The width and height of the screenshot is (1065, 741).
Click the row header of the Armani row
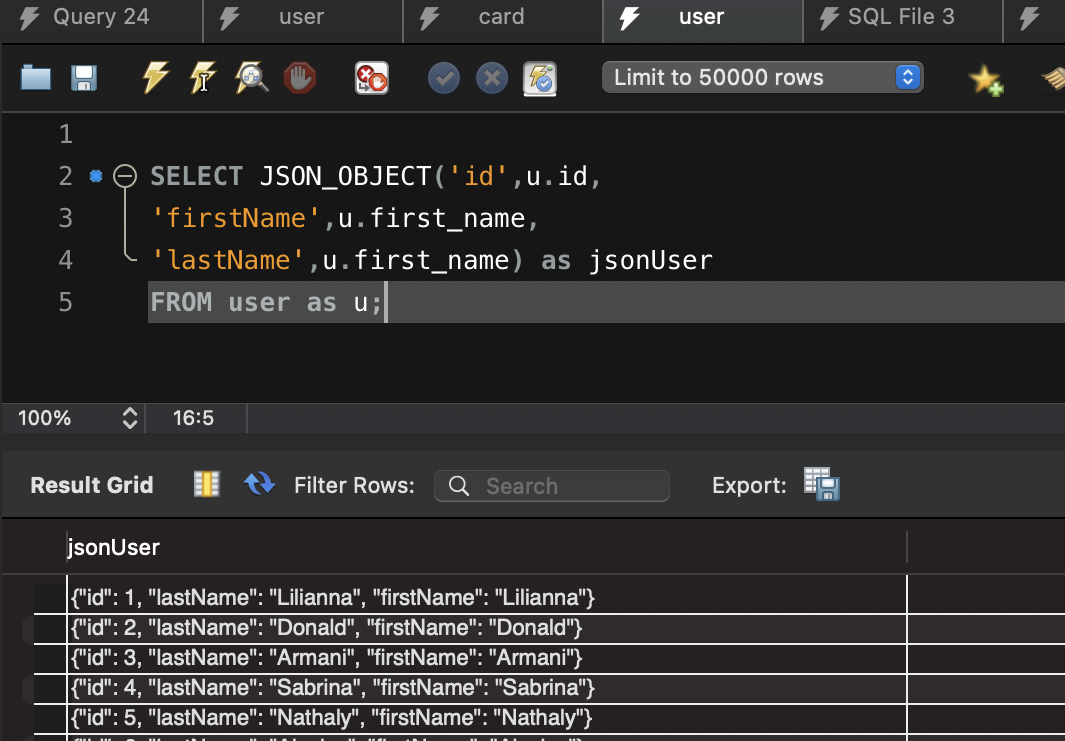(50, 657)
